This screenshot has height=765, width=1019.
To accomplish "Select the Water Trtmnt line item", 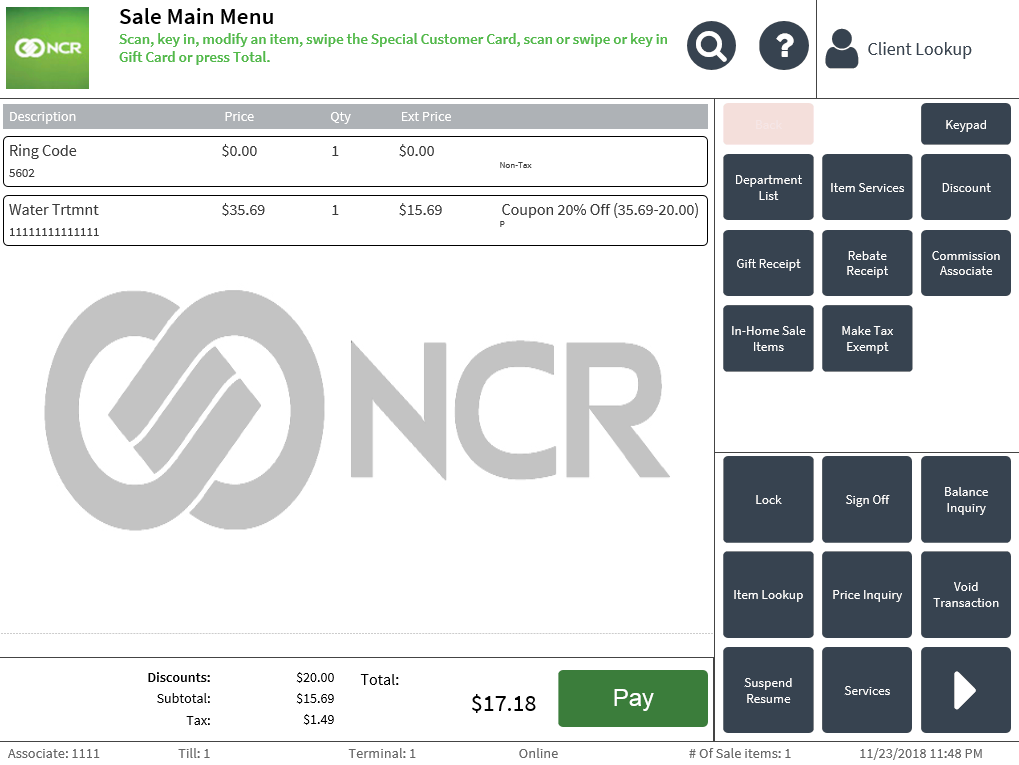I will (x=355, y=220).
